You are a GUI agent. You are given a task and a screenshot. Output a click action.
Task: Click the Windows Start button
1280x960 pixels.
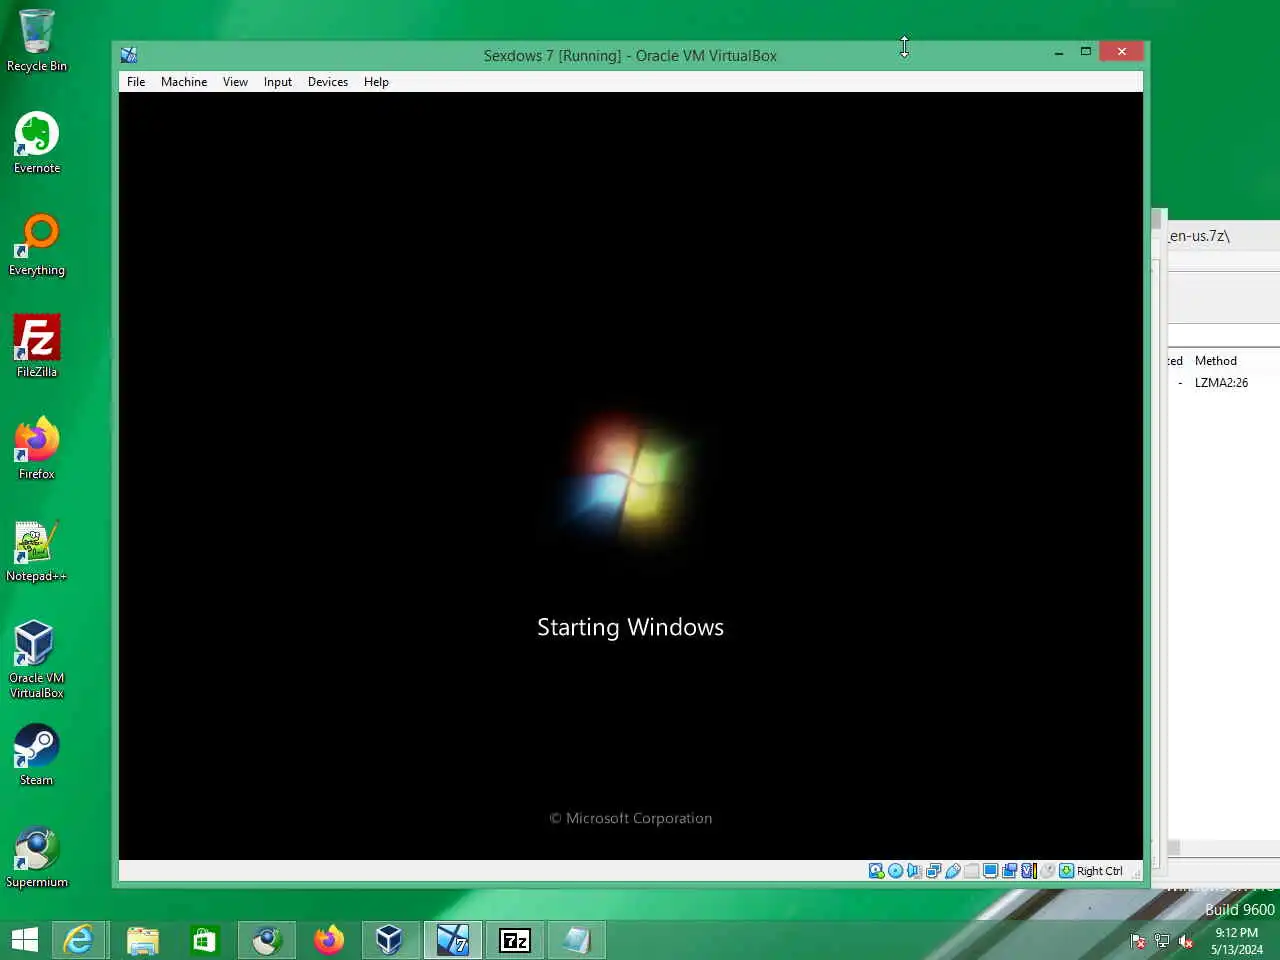pos(25,940)
